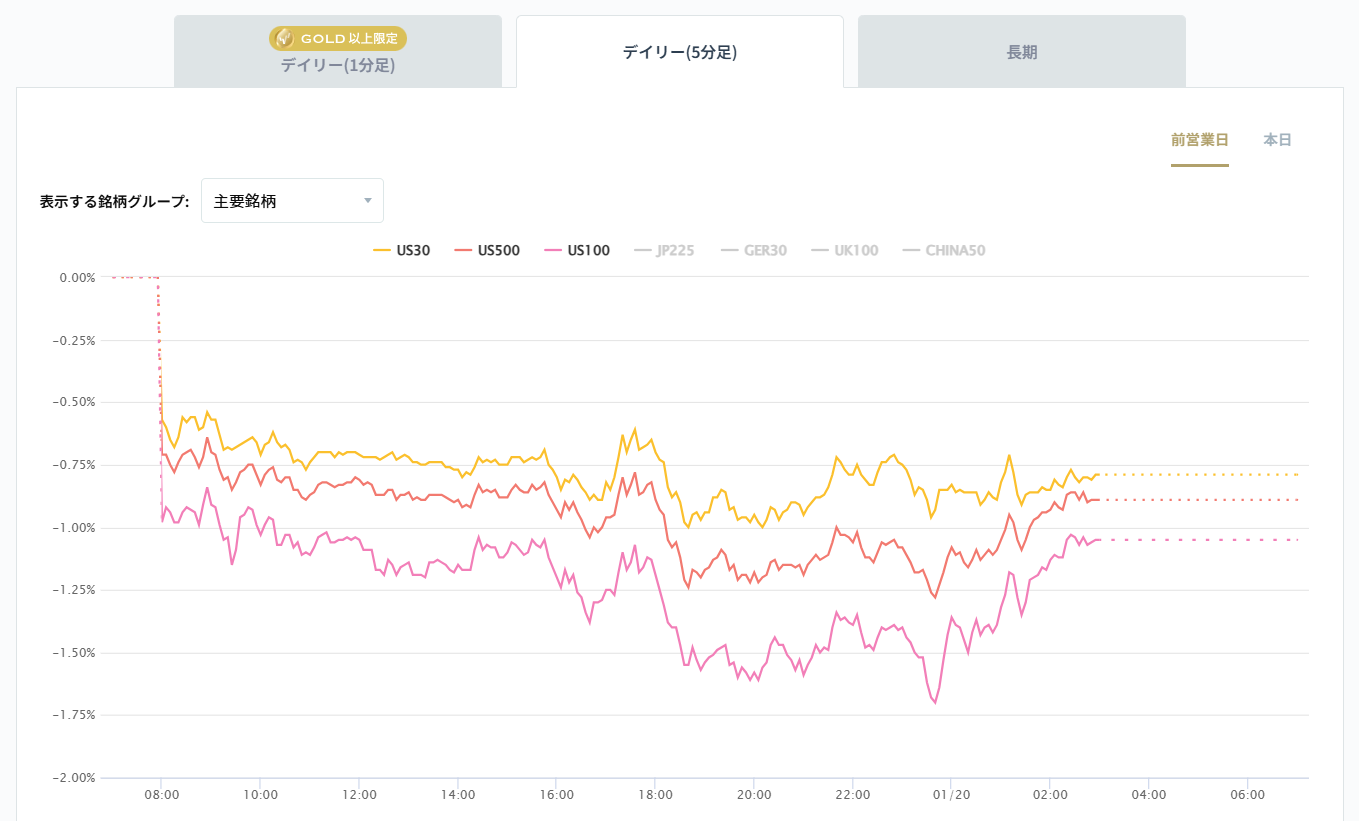Select the orange US500 color marker
The height and width of the screenshot is (821, 1359).
(465, 250)
